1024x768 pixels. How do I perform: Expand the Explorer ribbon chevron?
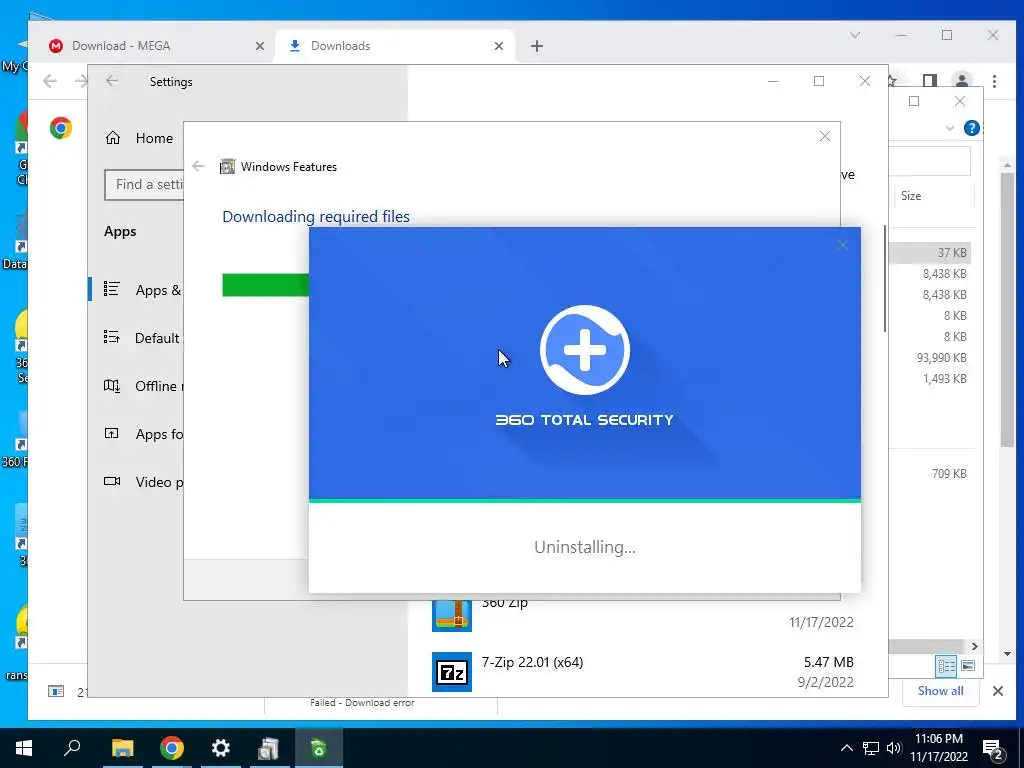950,128
